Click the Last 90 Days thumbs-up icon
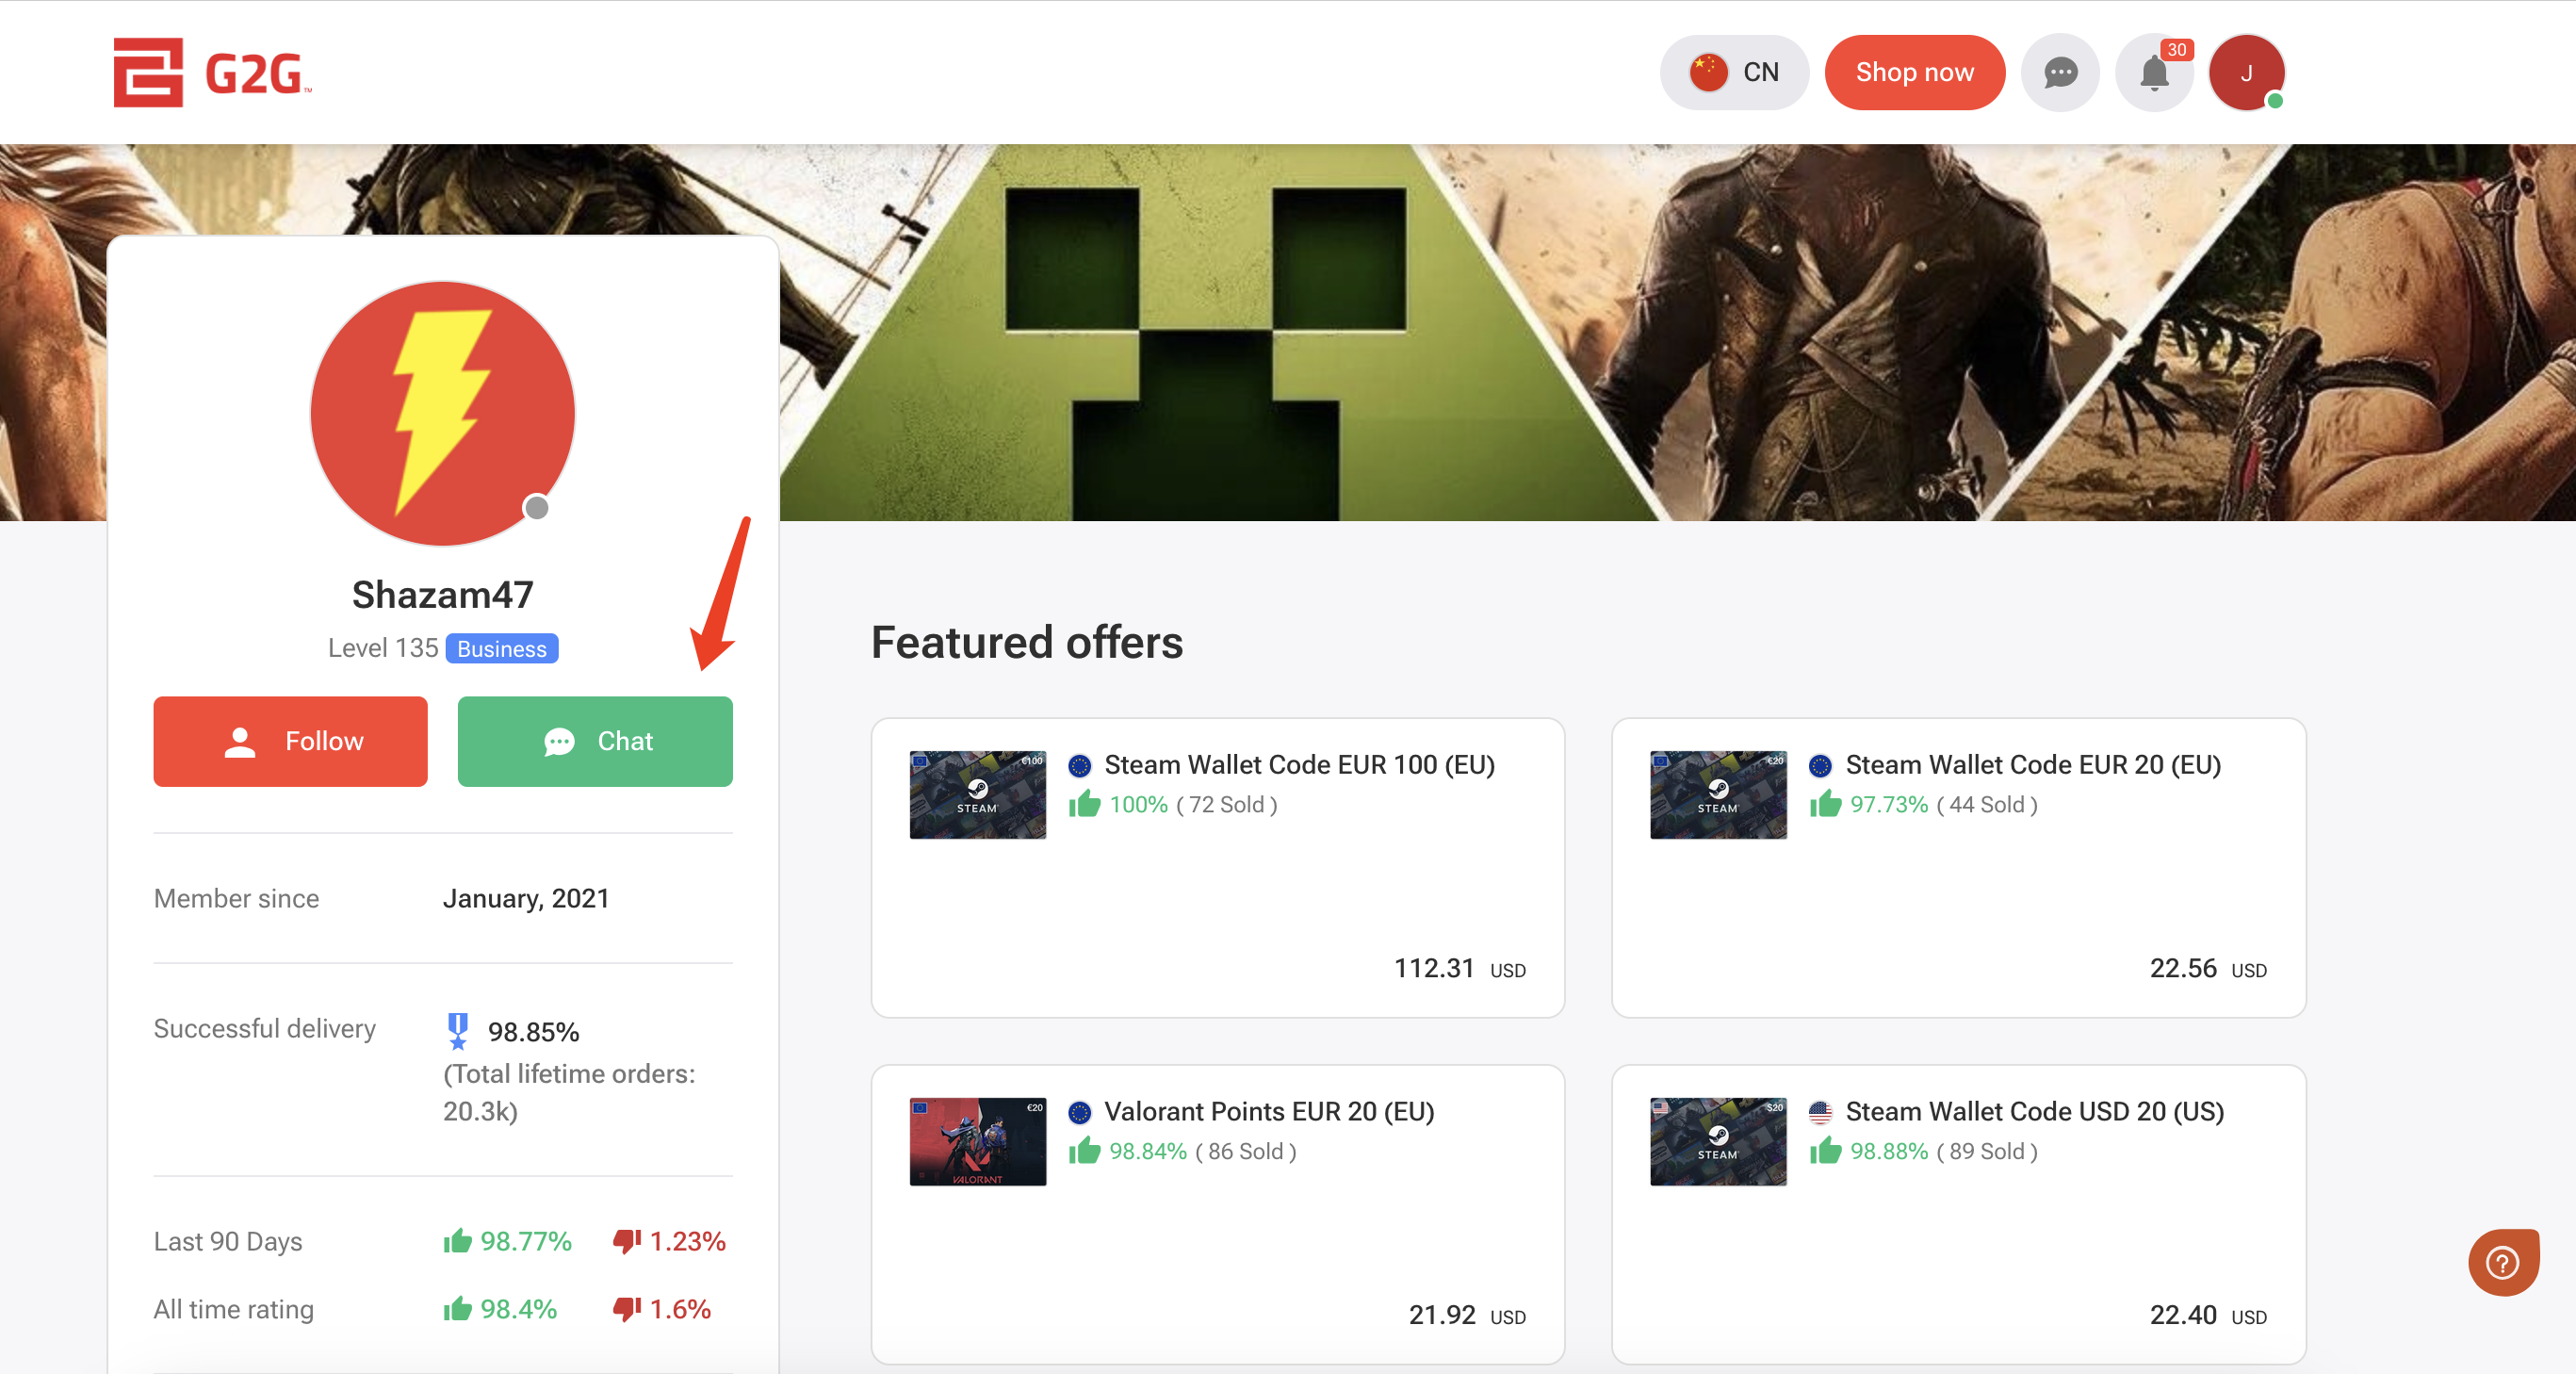 (x=458, y=1241)
